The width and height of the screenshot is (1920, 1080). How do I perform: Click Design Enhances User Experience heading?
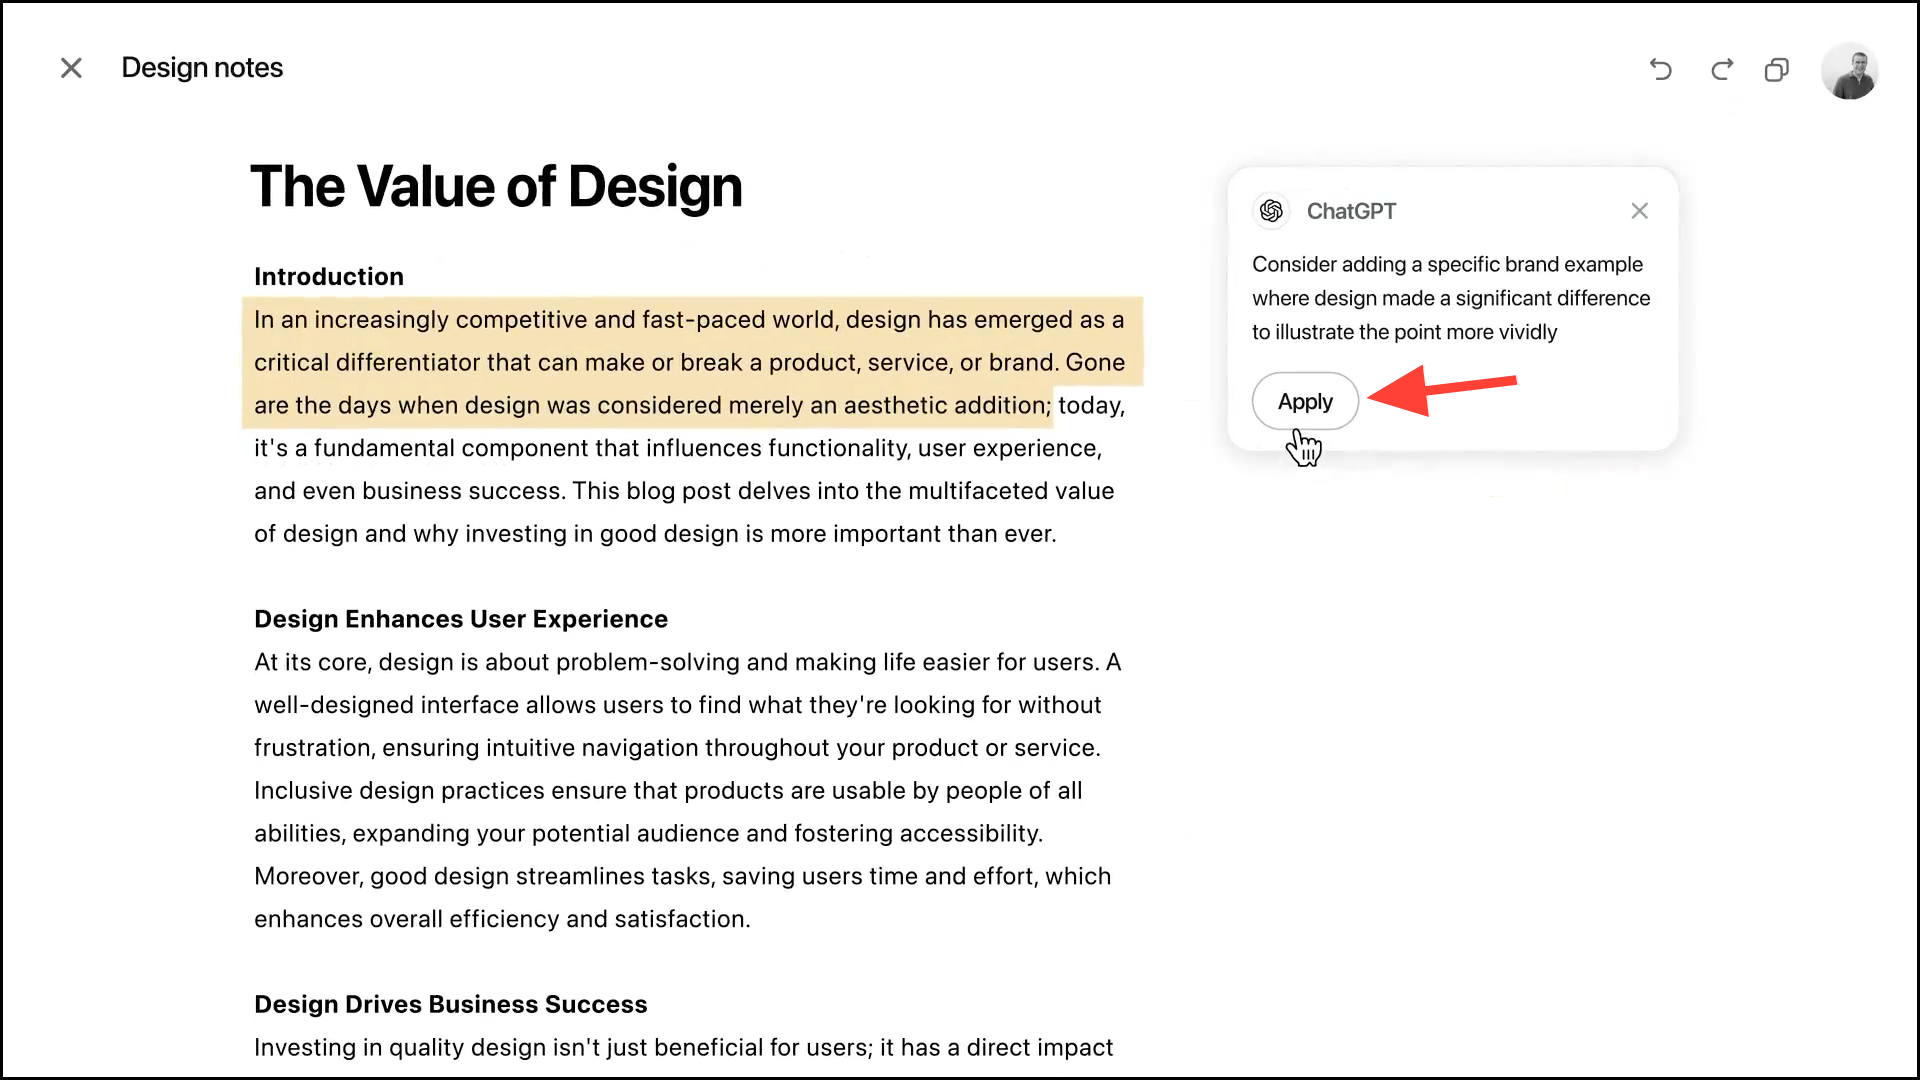[460, 619]
